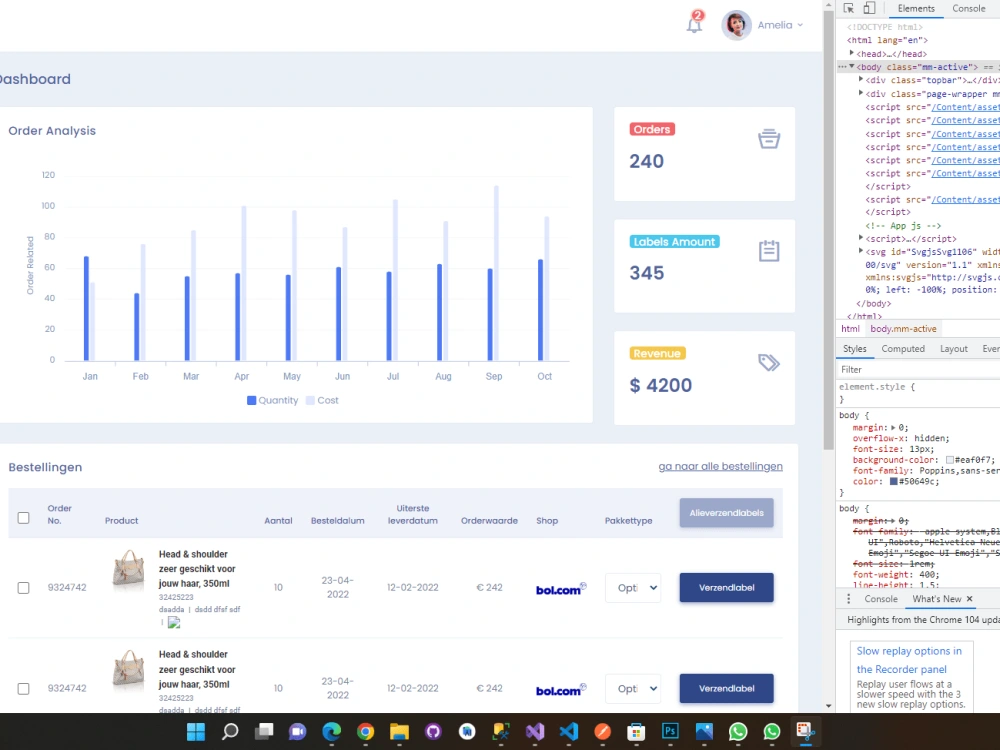Open Windows taskbar search

230,732
